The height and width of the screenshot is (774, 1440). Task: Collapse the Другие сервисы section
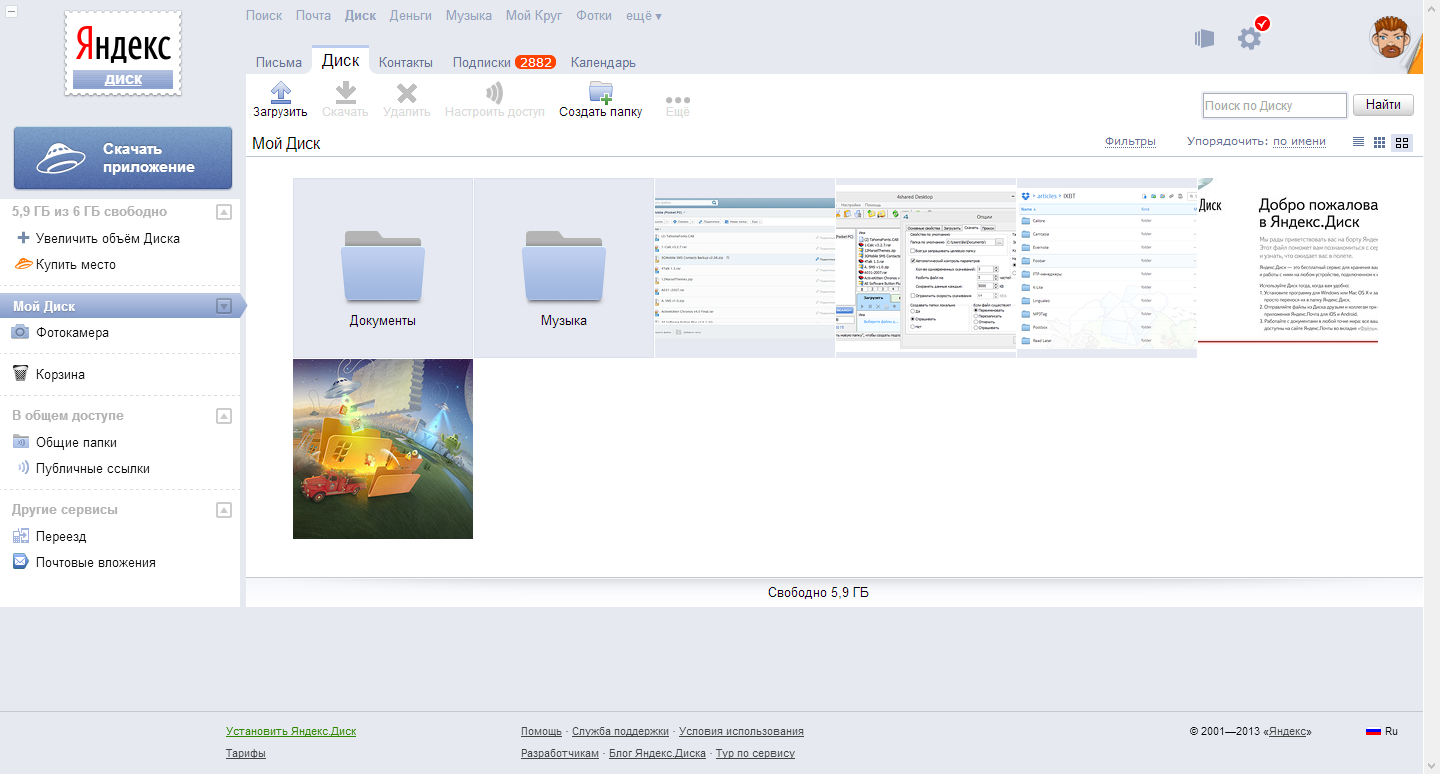224,510
